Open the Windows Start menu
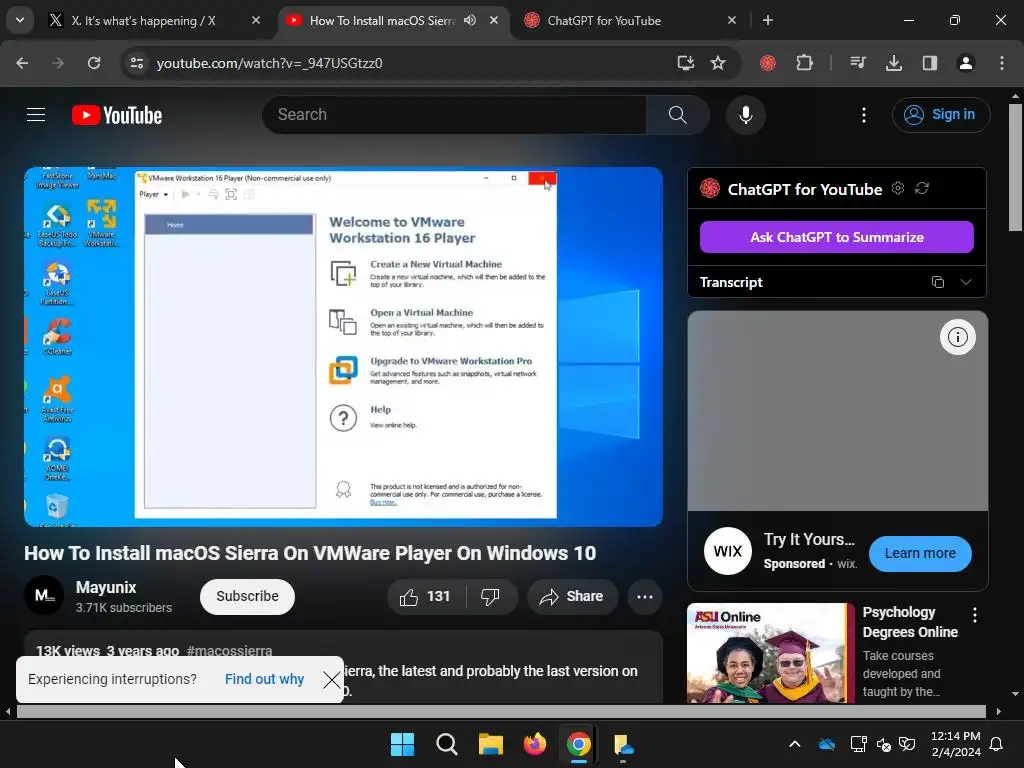This screenshot has height=768, width=1024. [402, 744]
